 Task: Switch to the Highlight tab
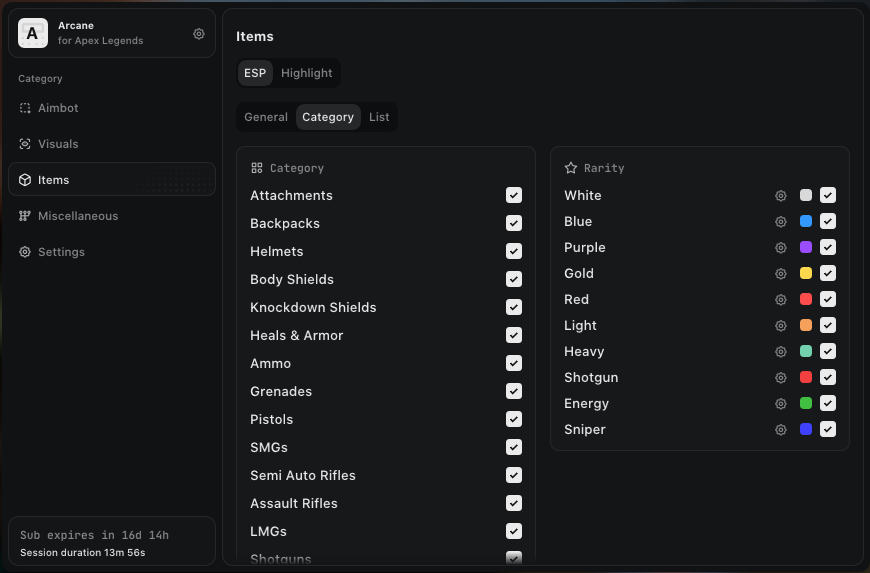[306, 73]
